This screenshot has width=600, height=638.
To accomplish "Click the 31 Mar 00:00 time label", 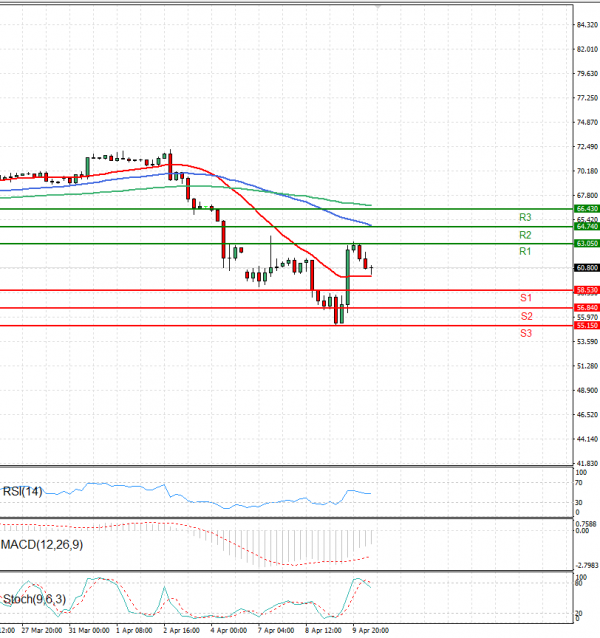I will click(89, 630).
